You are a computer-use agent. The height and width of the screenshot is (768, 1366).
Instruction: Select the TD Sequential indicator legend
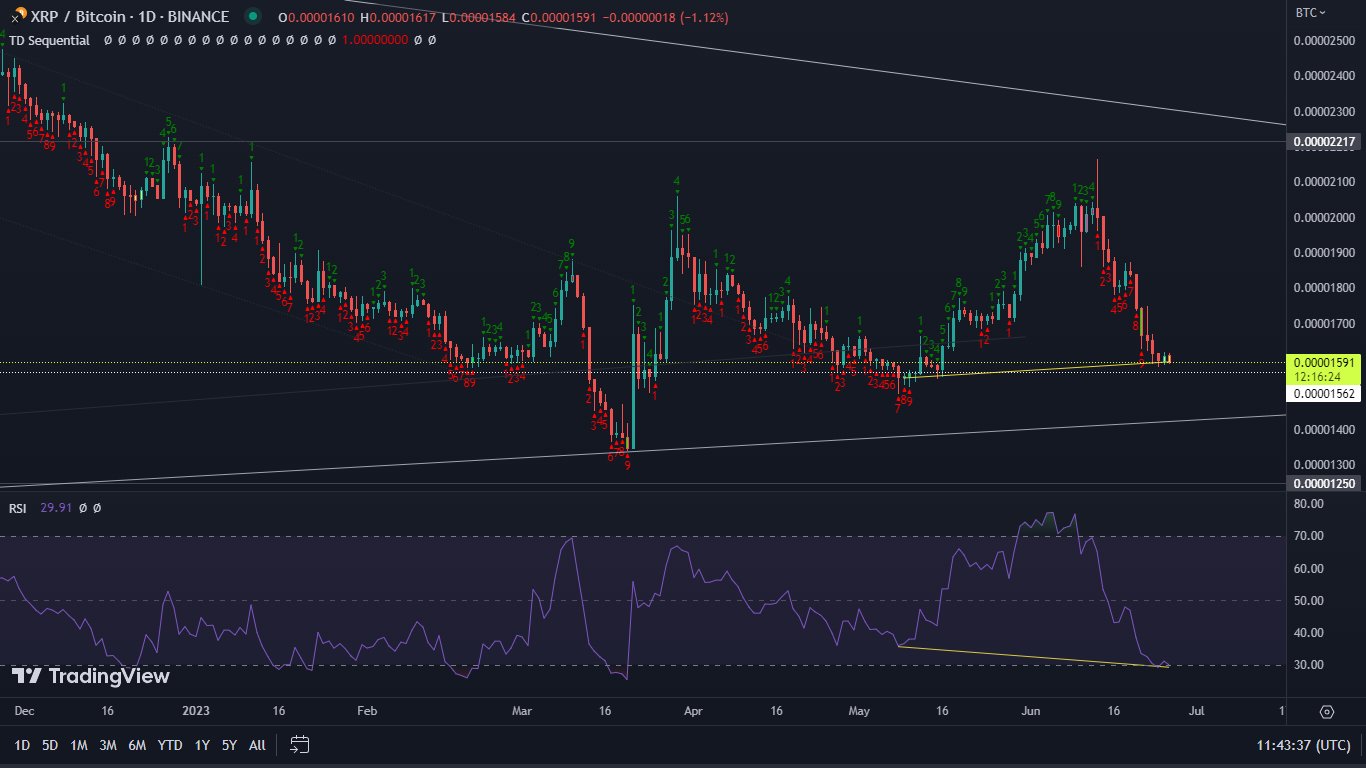click(49, 41)
